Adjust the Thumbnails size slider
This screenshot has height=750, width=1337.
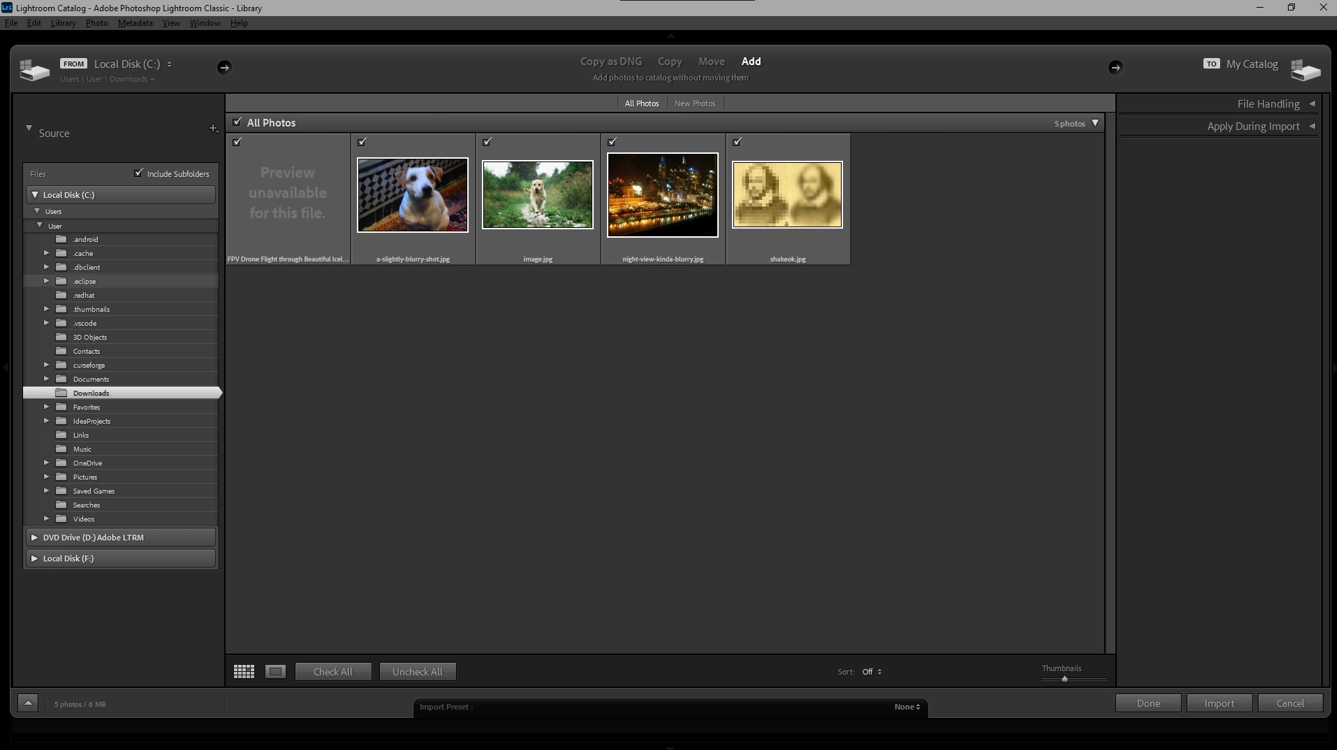pyautogui.click(x=1064, y=678)
